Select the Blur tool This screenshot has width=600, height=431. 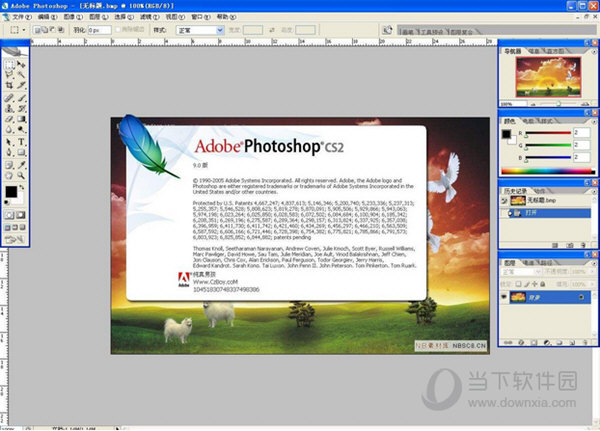pos(10,130)
